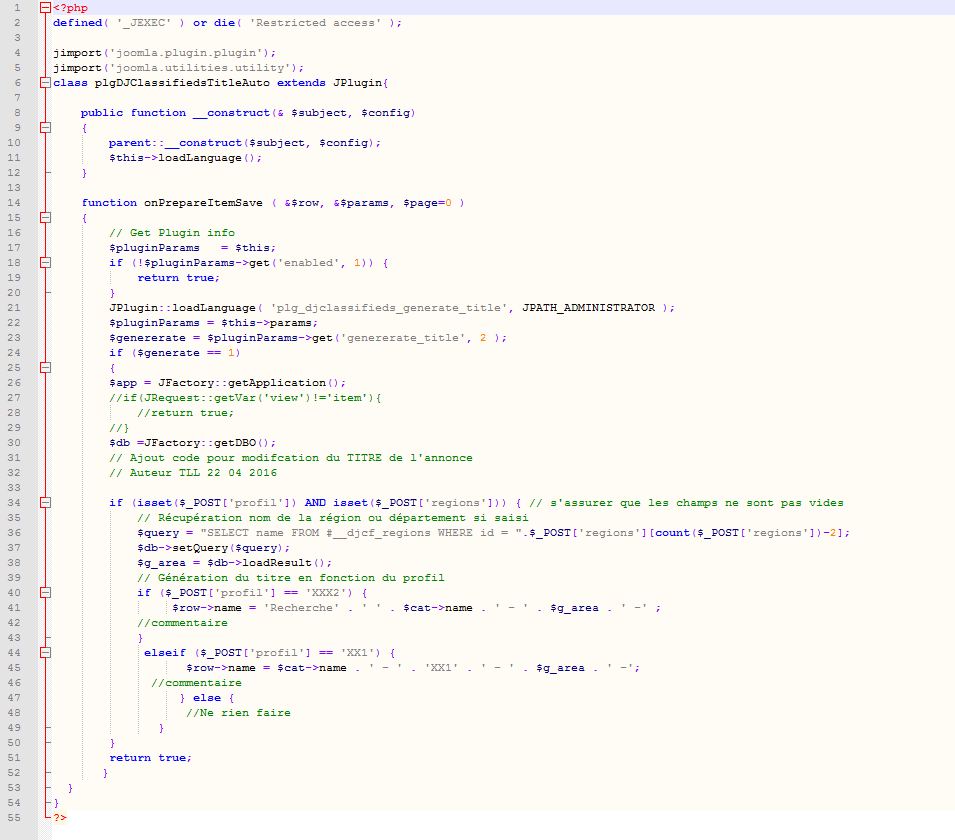Click the 'Restricted access' string
This screenshot has width=955, height=840.
tap(315, 23)
